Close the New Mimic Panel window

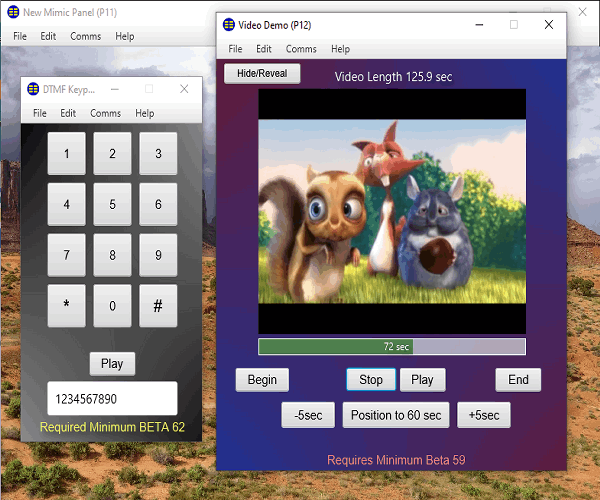(582, 12)
